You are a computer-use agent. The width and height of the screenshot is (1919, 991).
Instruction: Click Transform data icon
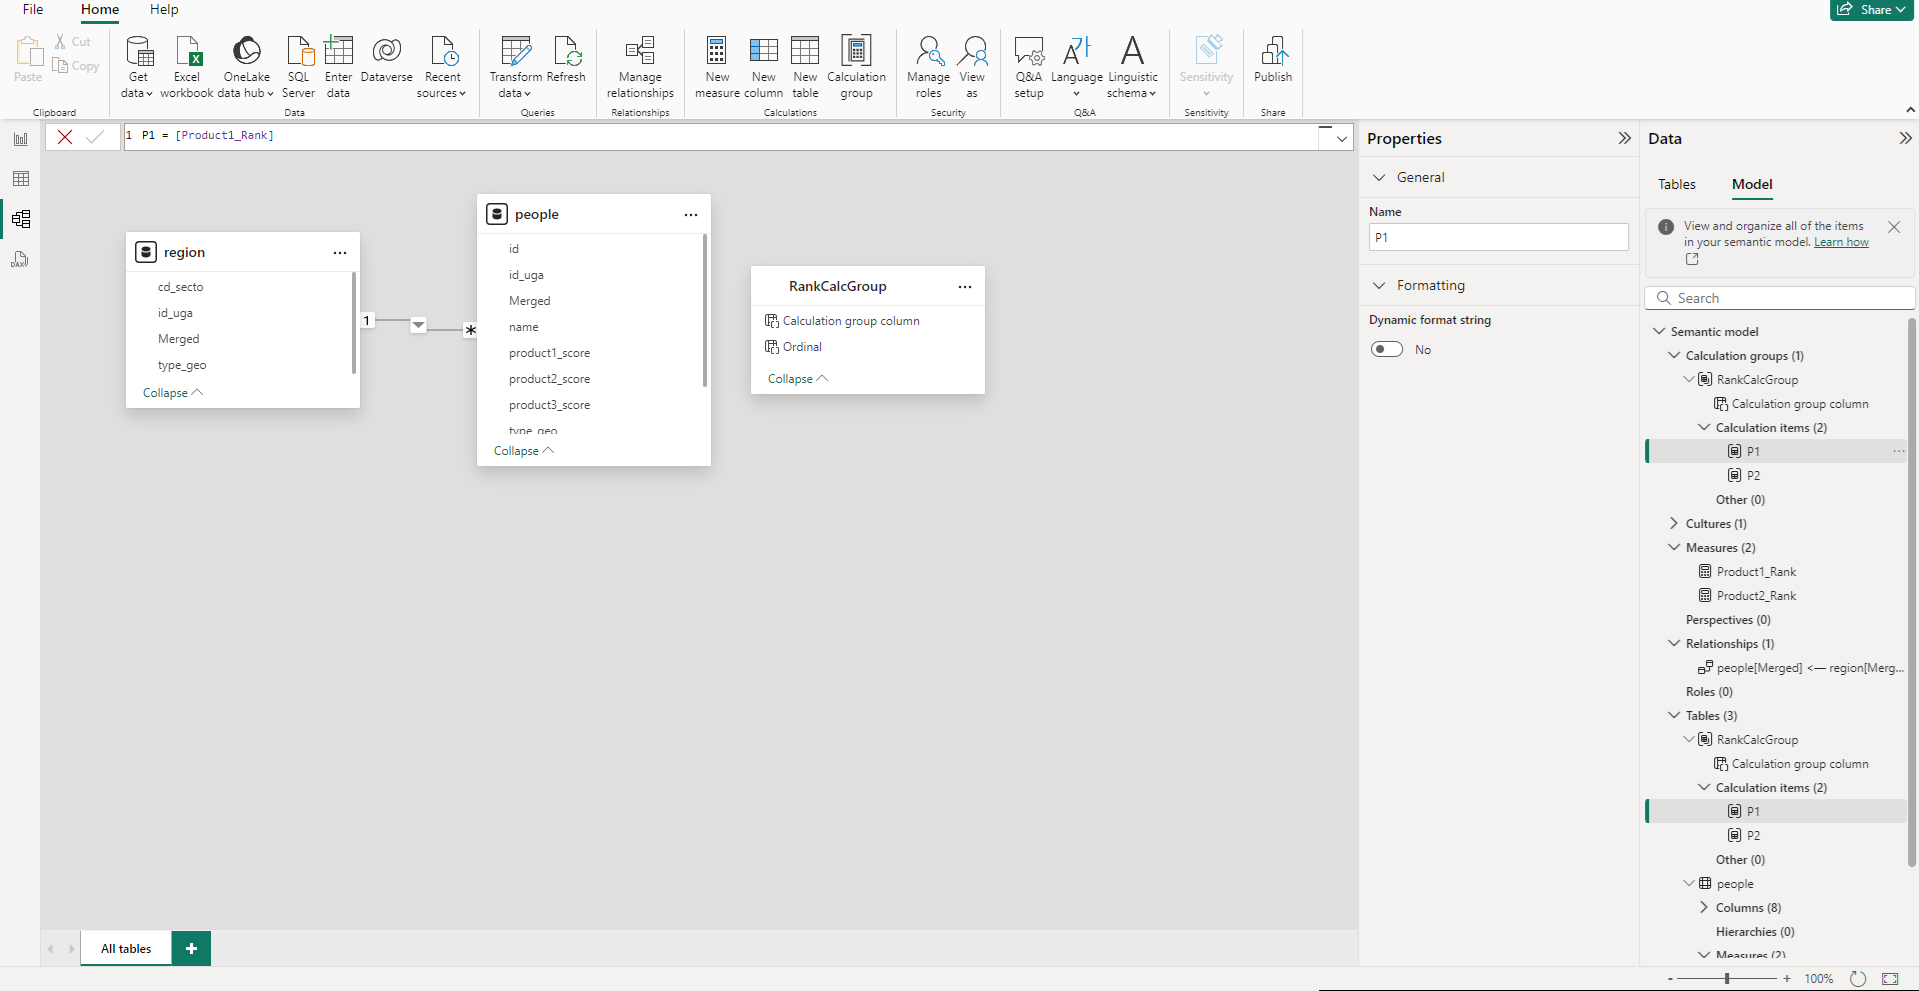tap(516, 66)
